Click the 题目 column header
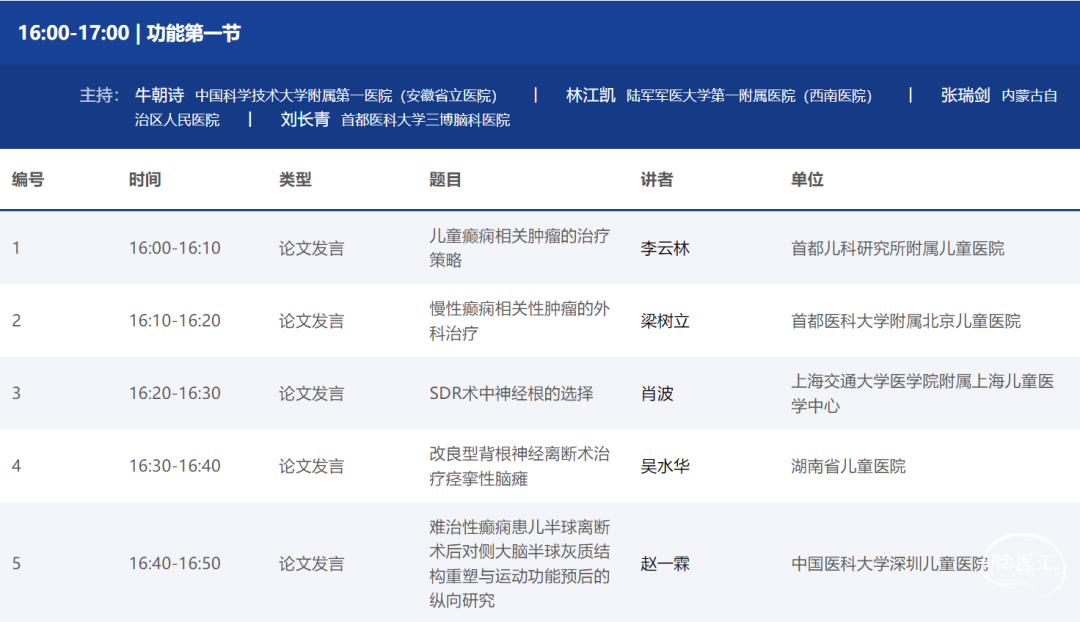This screenshot has width=1080, height=622. (446, 180)
